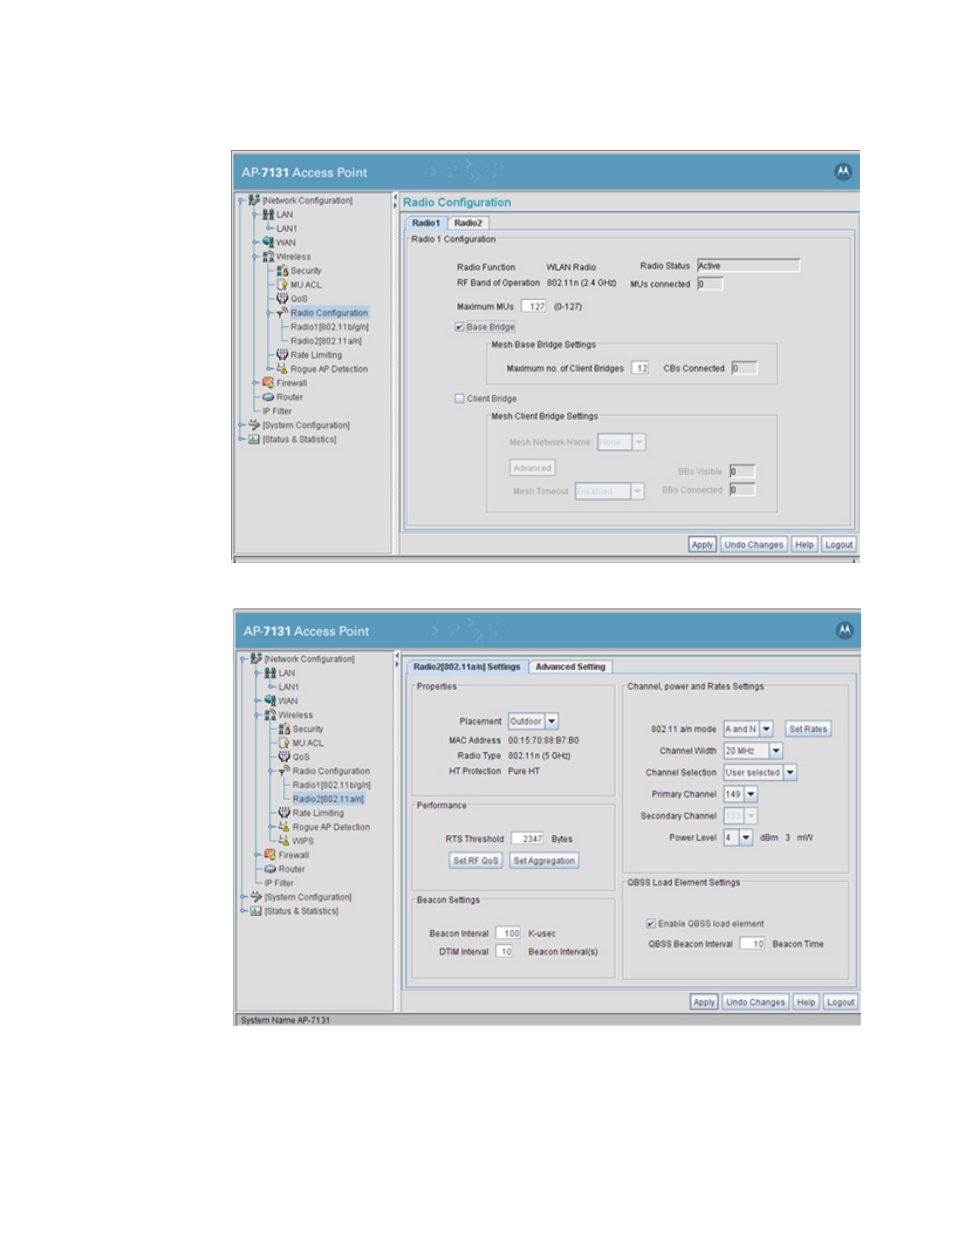The image size is (954, 1235).
Task: Click Rate Limiting icon in Radio Configuration screen
Action: (282, 354)
